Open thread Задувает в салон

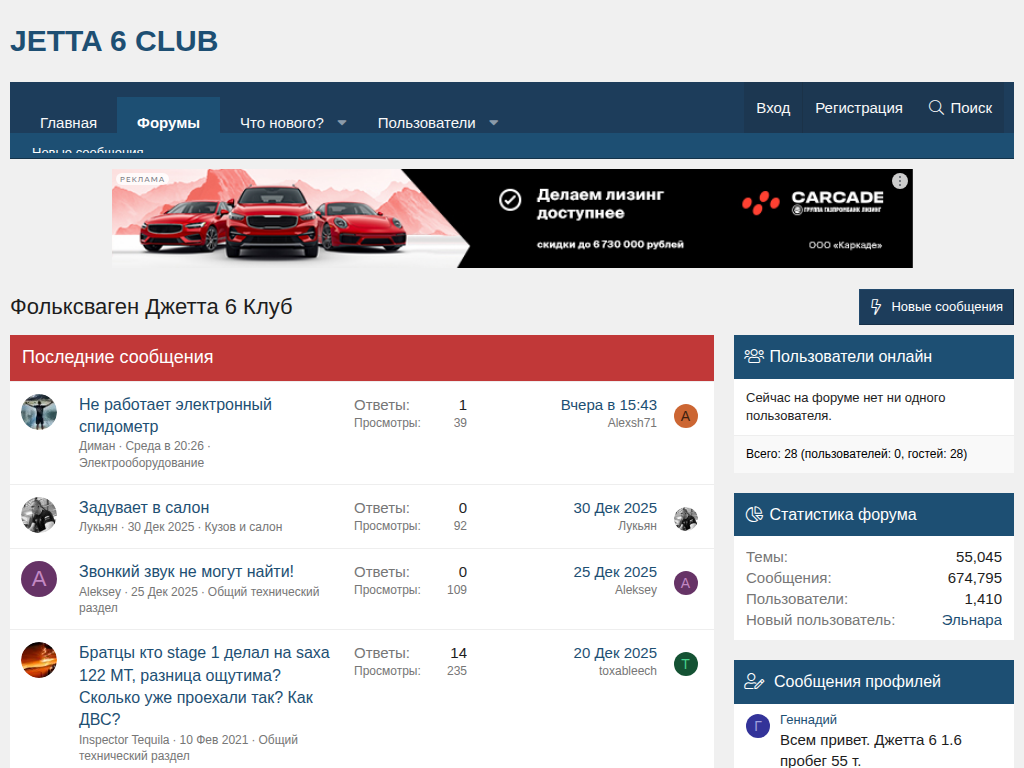tap(144, 508)
